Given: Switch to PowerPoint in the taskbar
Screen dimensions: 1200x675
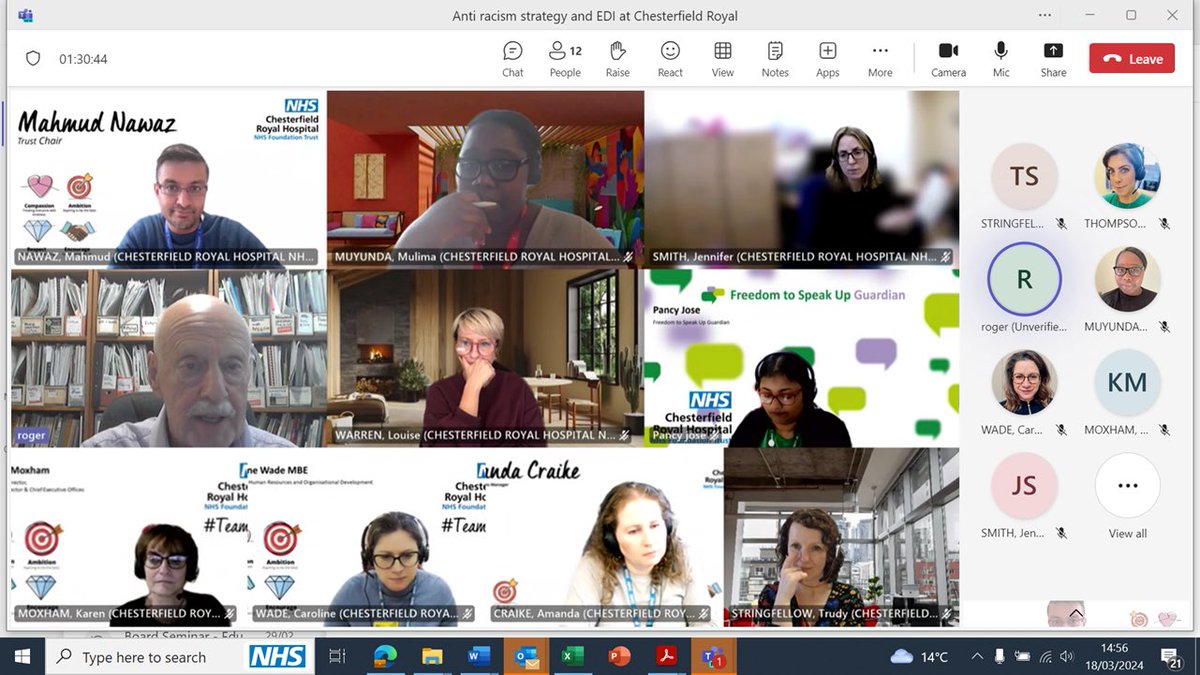Looking at the screenshot, I should [x=619, y=657].
